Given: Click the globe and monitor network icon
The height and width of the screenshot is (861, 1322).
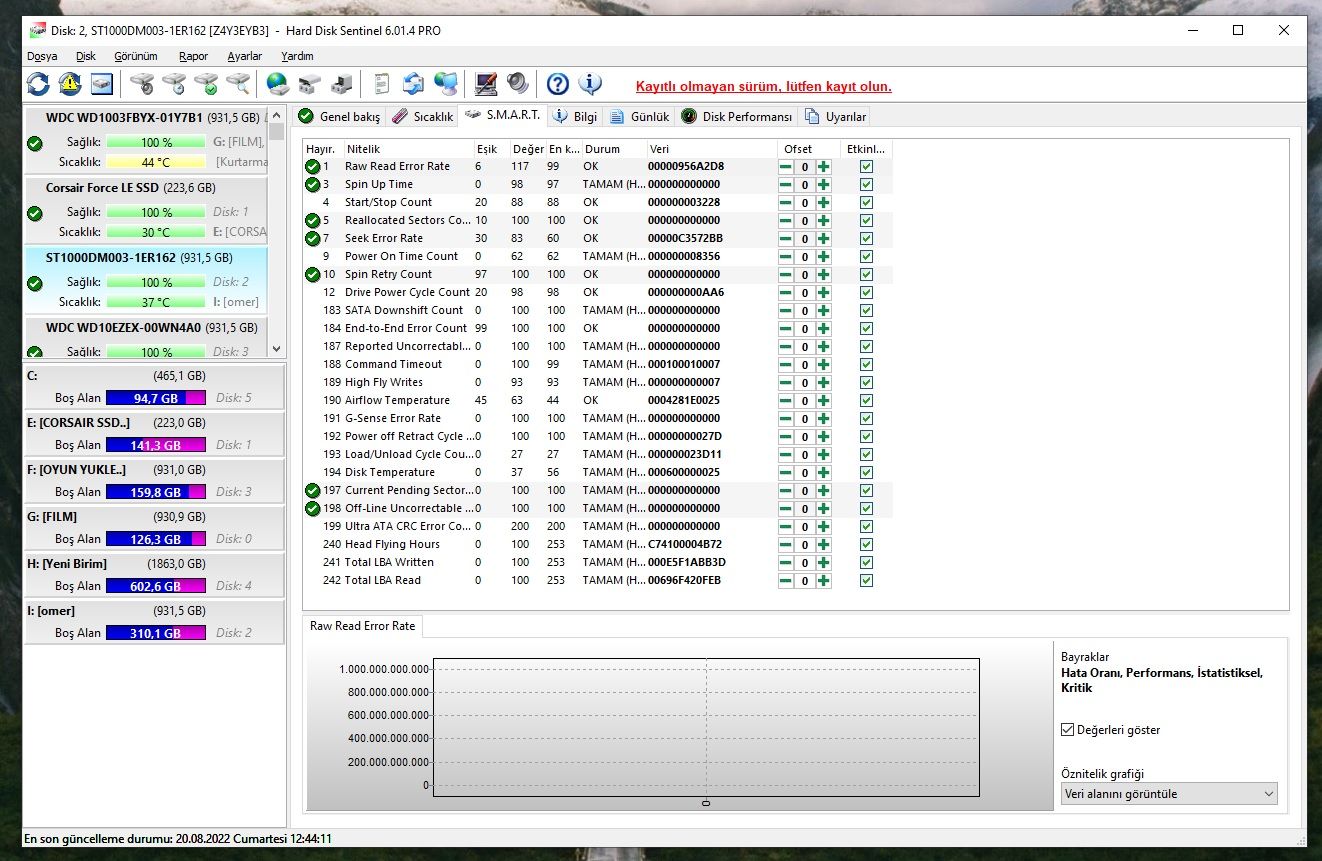Looking at the screenshot, I should click(446, 84).
